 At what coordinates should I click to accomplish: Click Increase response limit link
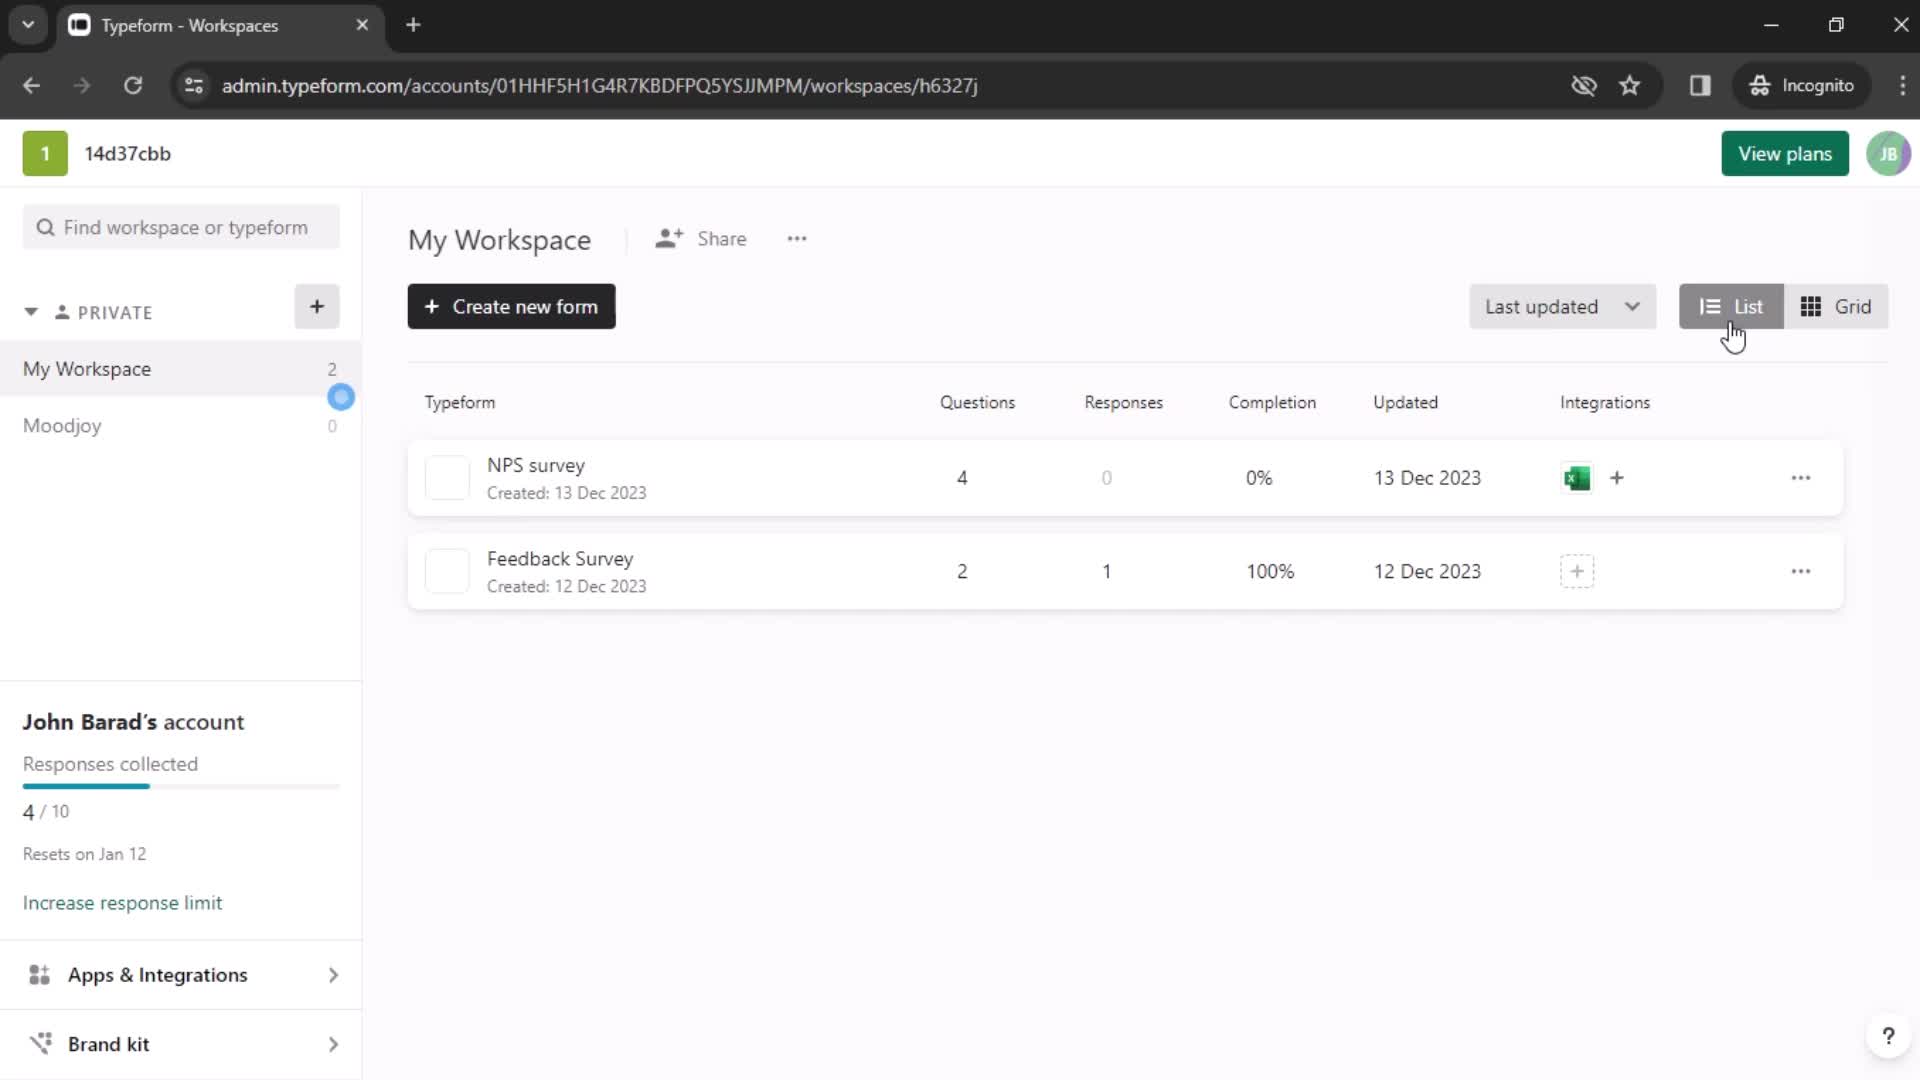(121, 902)
